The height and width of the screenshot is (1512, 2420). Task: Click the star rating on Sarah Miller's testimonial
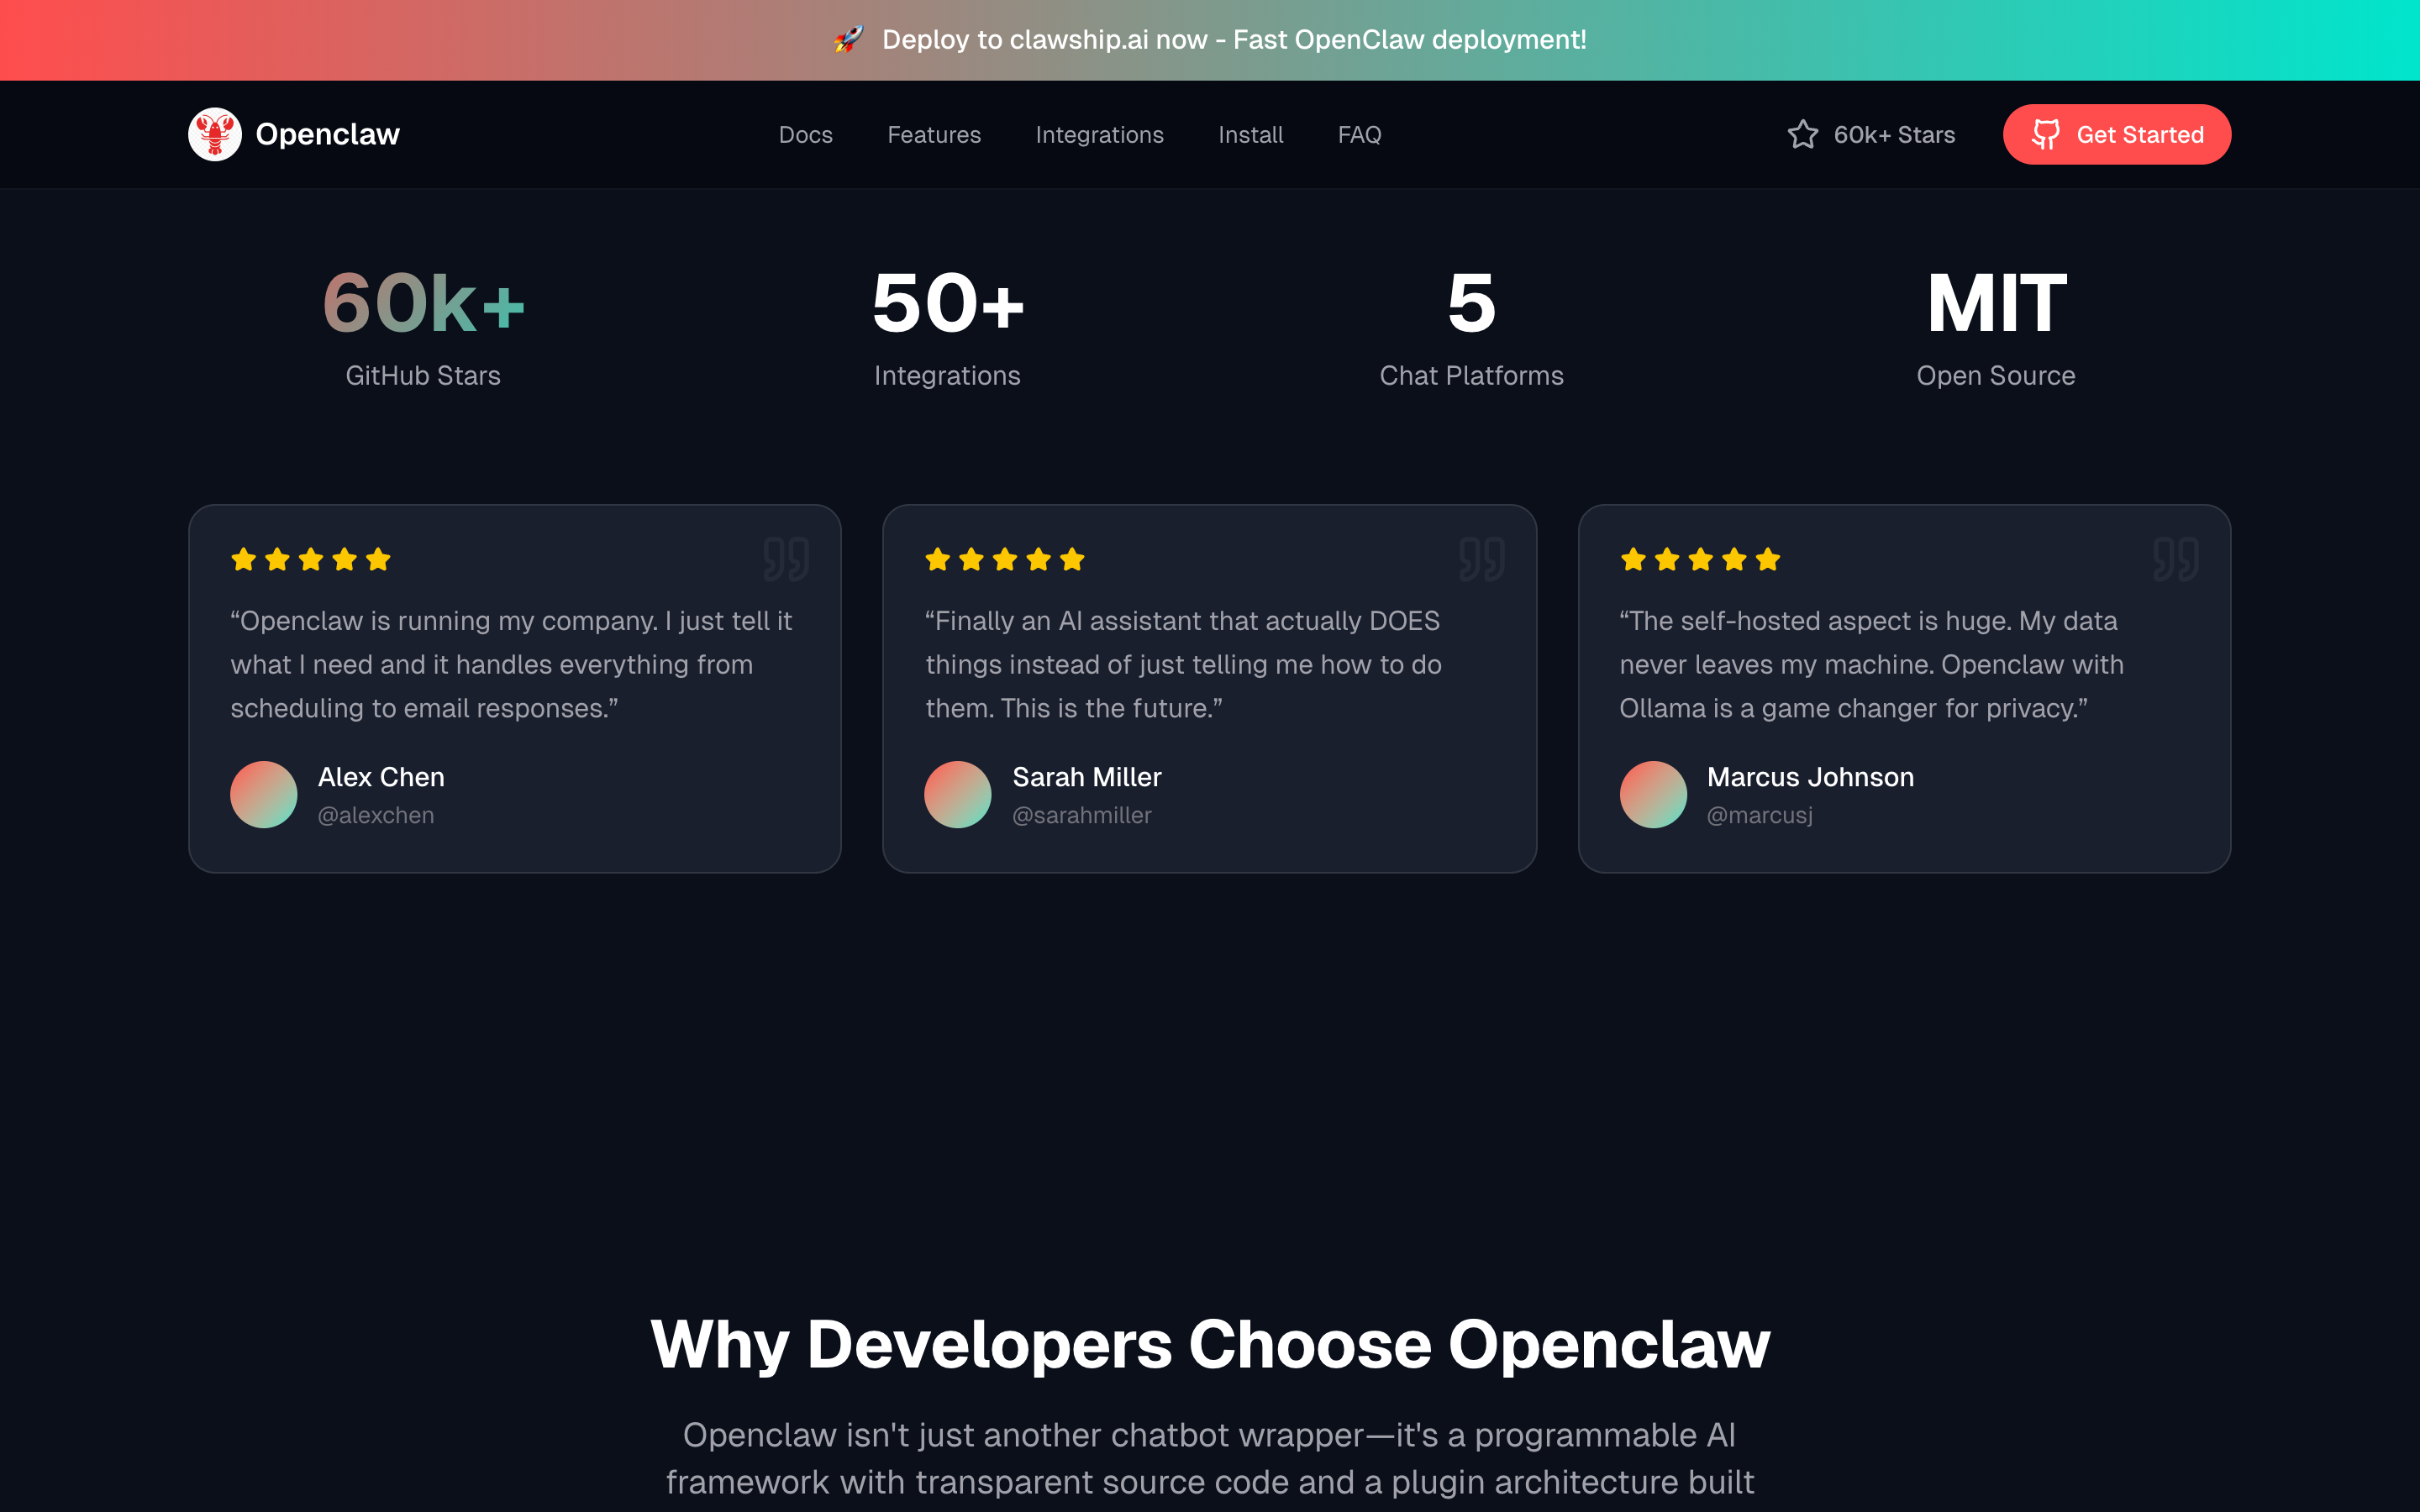(x=1005, y=559)
